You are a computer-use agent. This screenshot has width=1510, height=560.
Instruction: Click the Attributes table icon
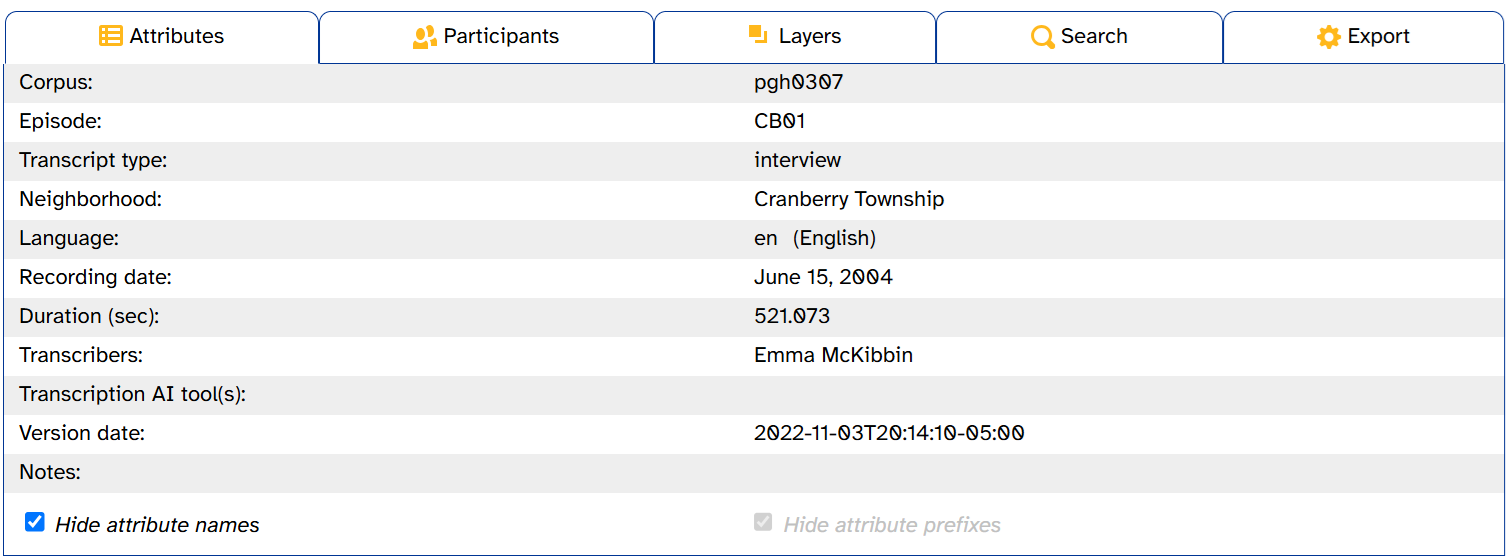click(111, 37)
